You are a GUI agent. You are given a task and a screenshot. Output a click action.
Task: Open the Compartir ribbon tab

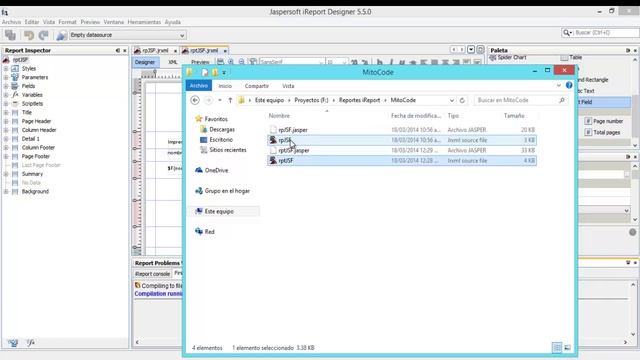pyautogui.click(x=257, y=86)
